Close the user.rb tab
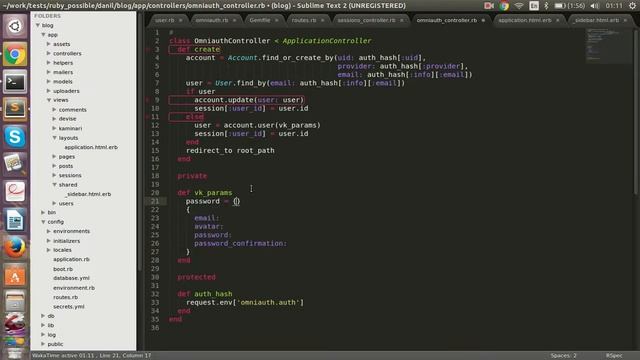 point(180,20)
